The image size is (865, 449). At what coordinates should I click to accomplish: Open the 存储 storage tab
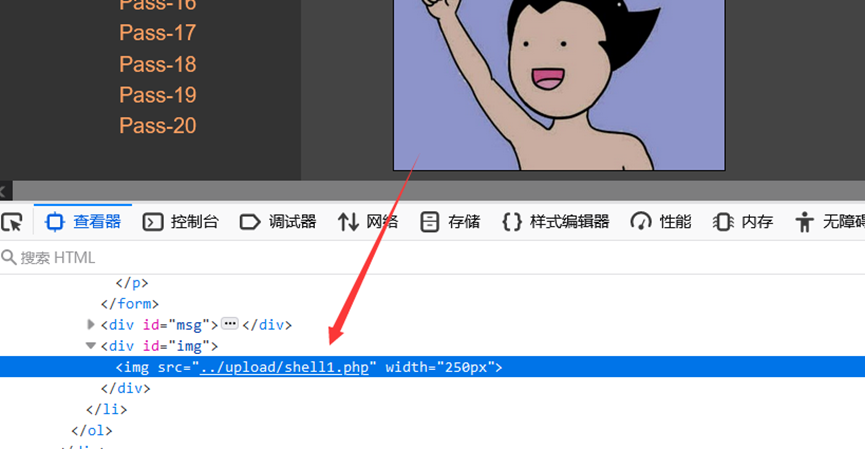450,222
